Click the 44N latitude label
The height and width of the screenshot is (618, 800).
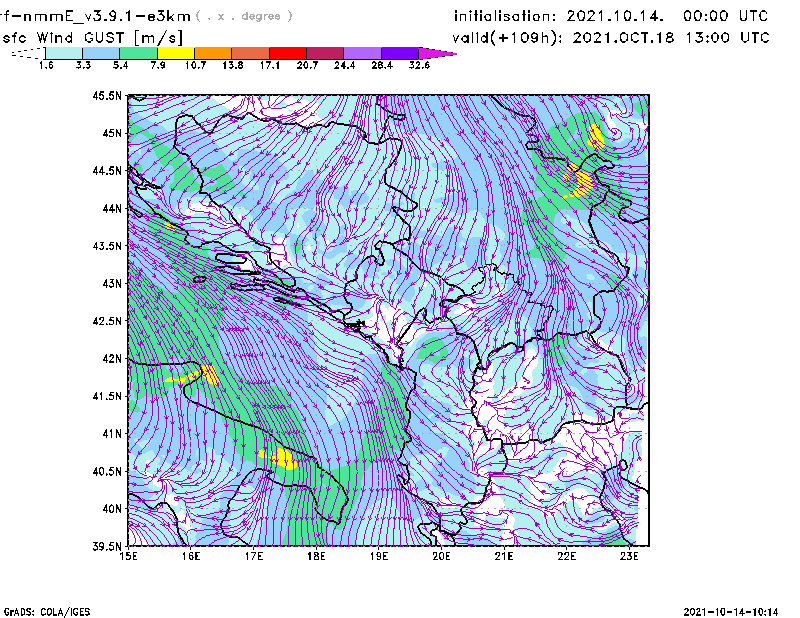[112, 208]
